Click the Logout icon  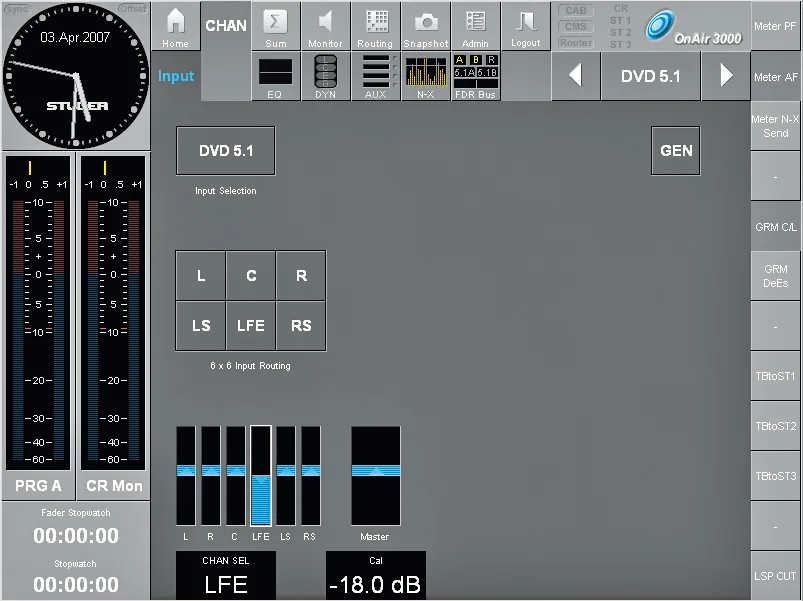(x=525, y=26)
